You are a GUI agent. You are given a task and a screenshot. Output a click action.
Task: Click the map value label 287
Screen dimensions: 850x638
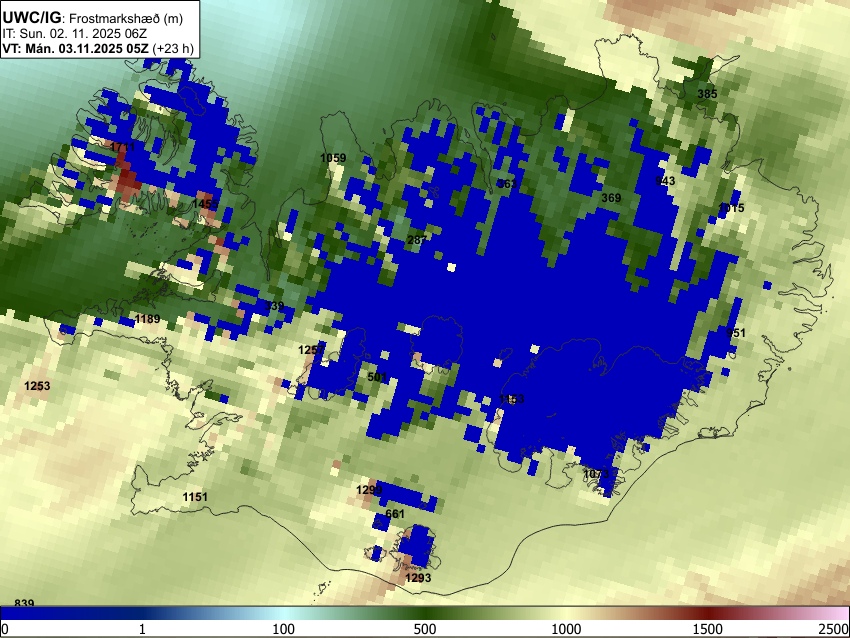coord(416,240)
